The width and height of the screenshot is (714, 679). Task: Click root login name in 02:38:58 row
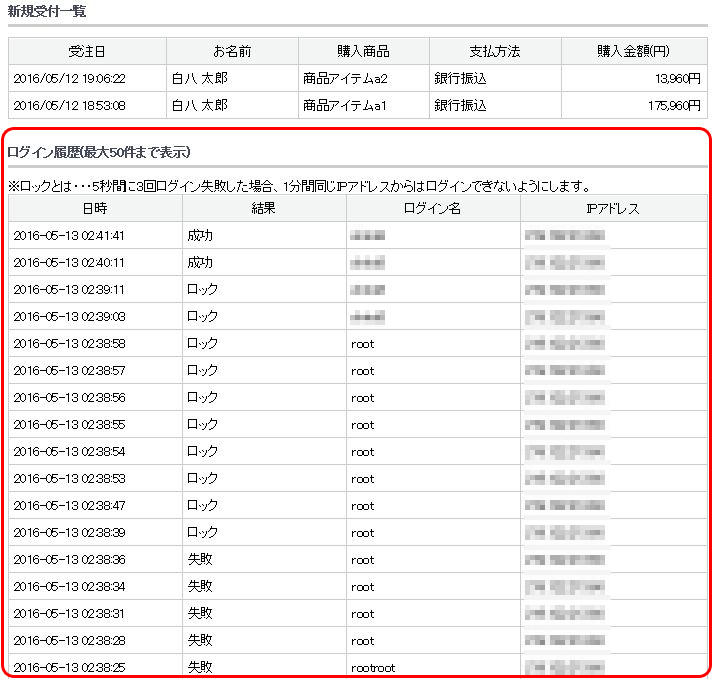tap(363, 344)
